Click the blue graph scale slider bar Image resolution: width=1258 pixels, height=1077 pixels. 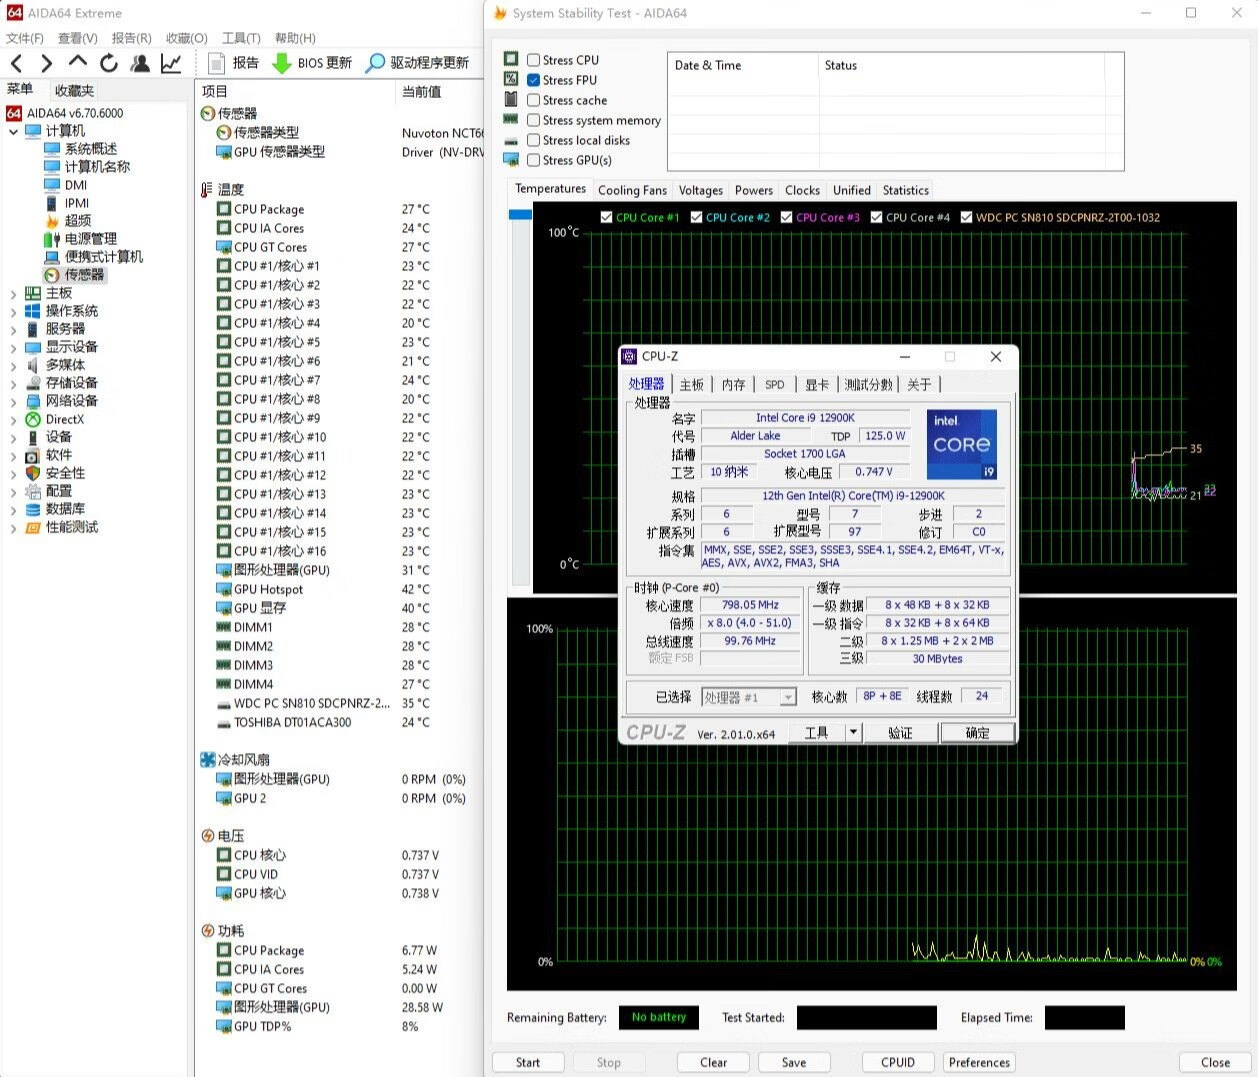pyautogui.click(x=520, y=214)
